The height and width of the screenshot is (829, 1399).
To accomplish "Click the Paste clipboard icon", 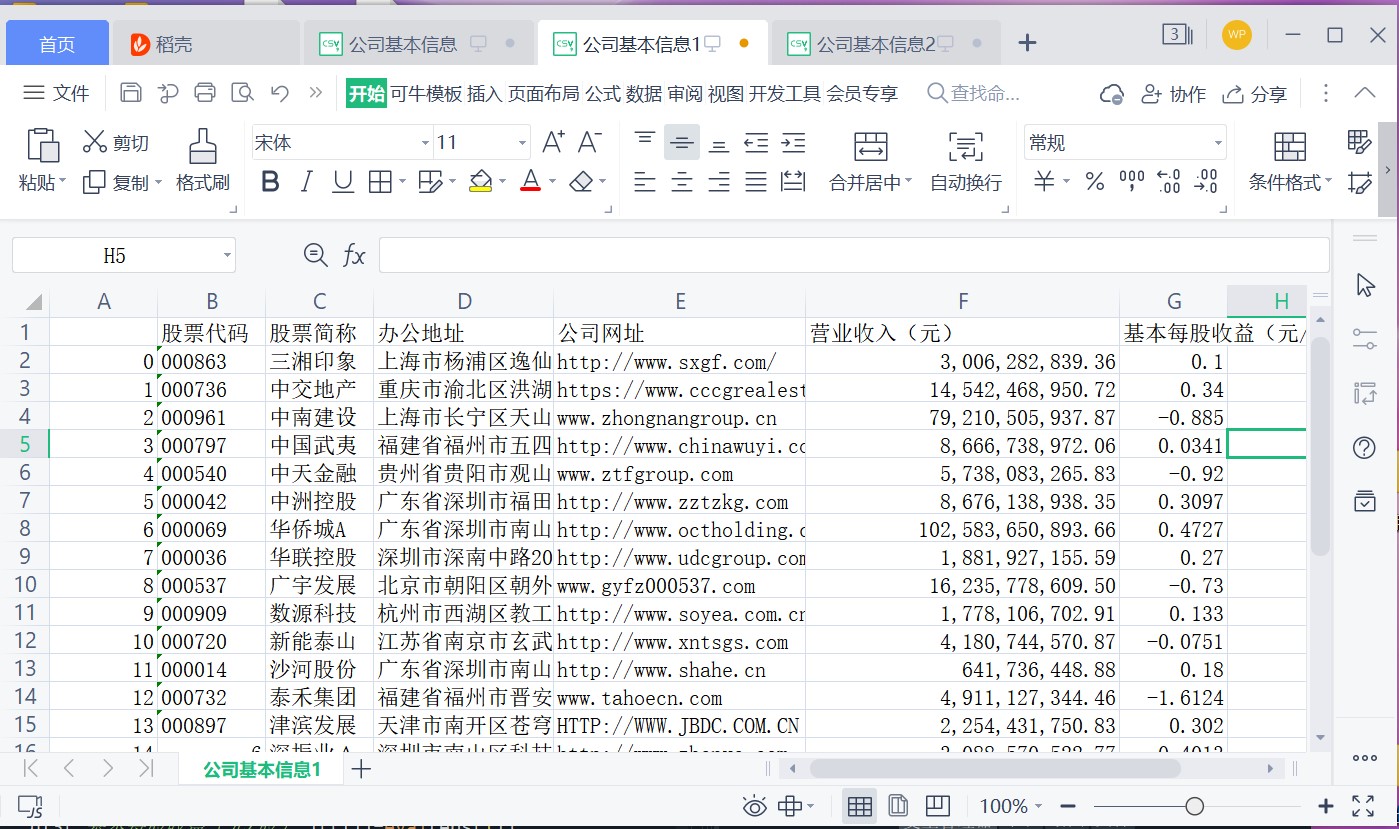I will tap(43, 145).
